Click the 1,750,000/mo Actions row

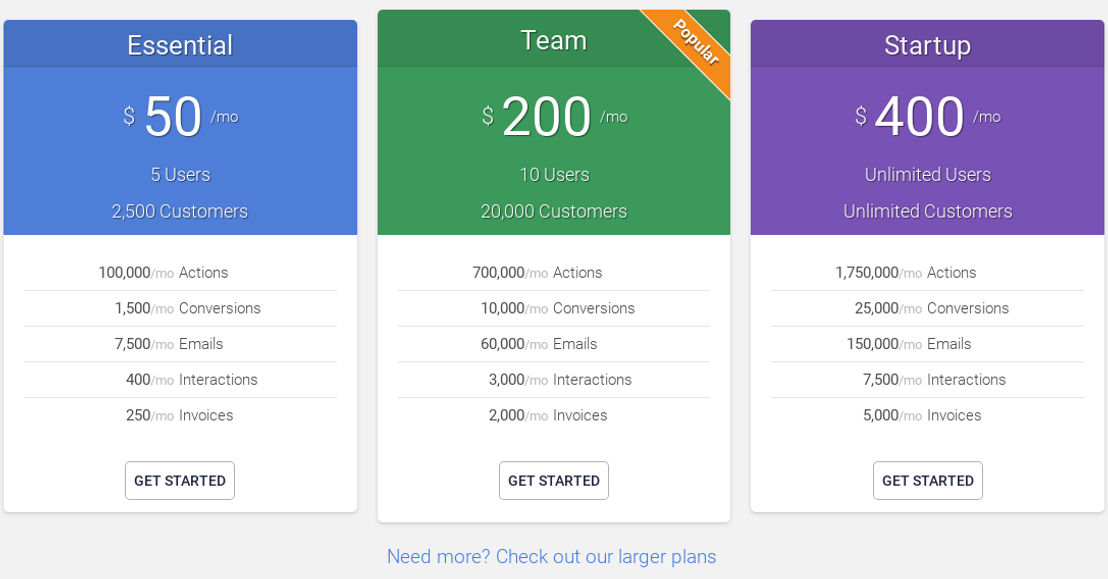927,273
